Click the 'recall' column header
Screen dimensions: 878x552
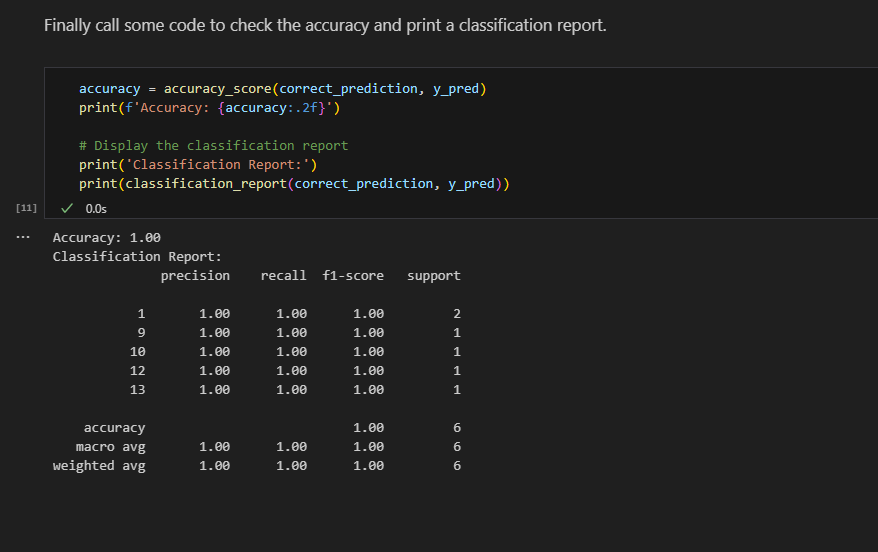[283, 275]
